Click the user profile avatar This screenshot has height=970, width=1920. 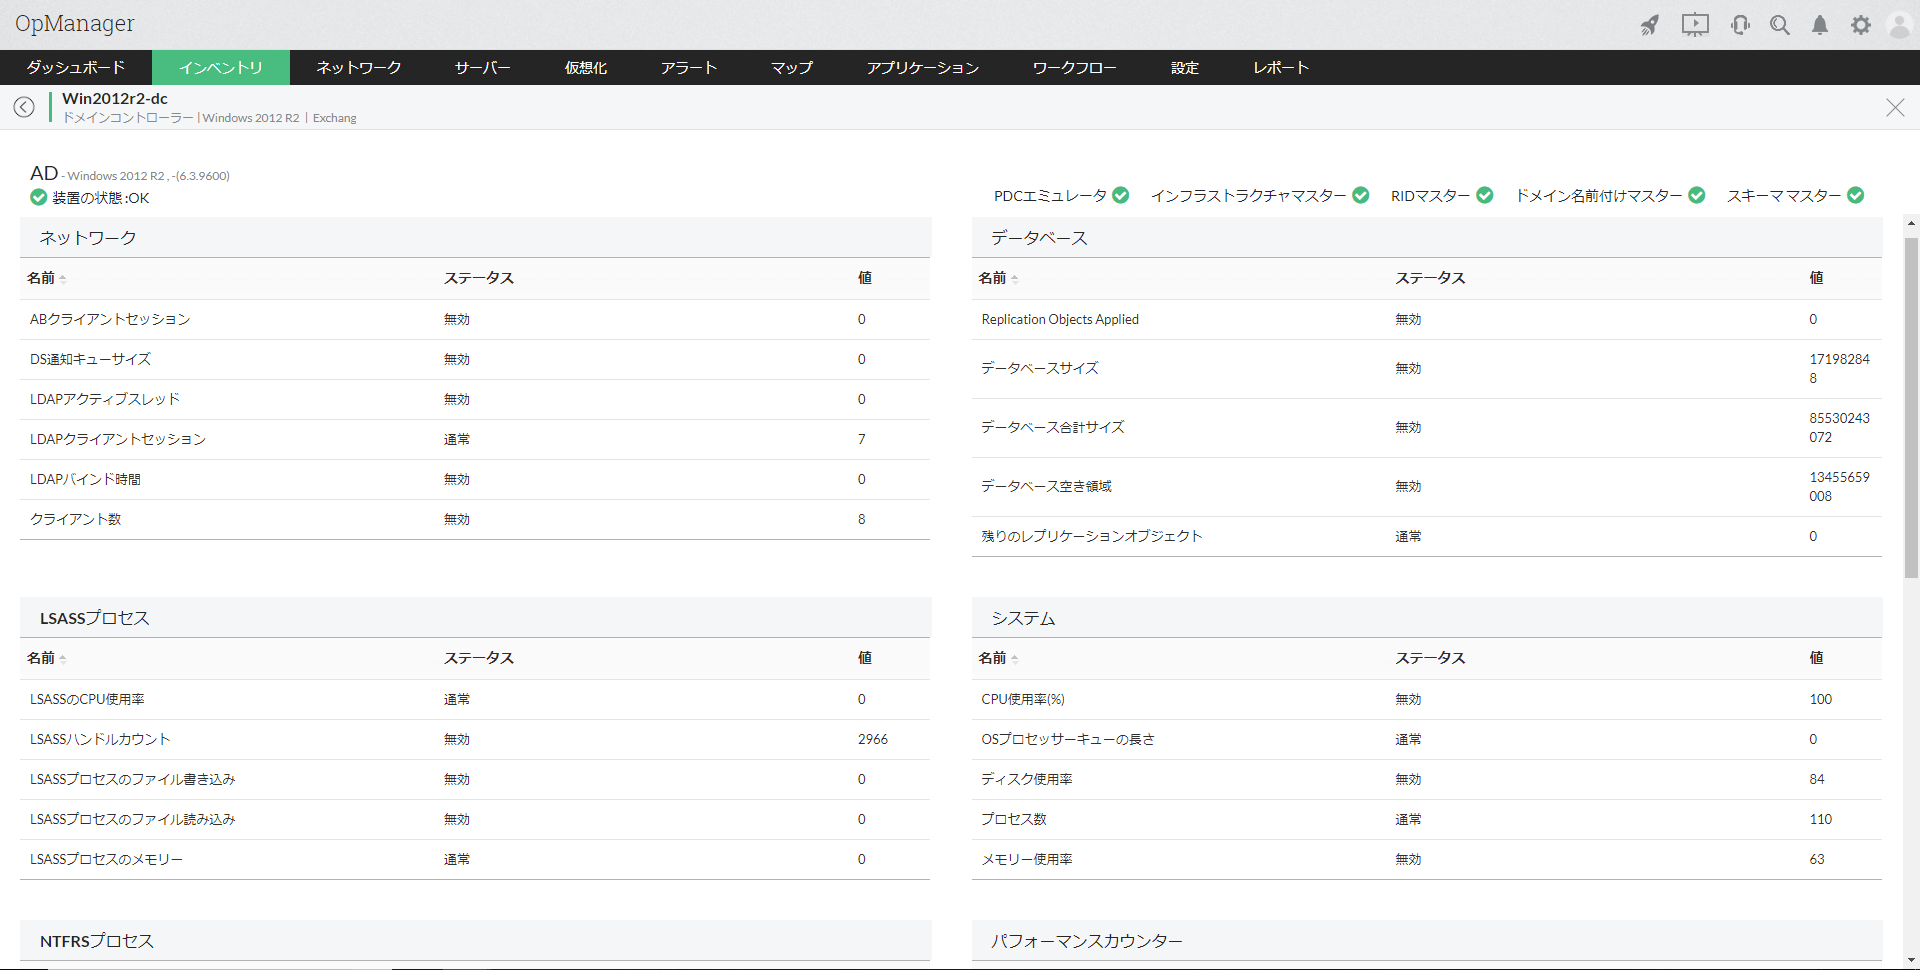pyautogui.click(x=1899, y=25)
